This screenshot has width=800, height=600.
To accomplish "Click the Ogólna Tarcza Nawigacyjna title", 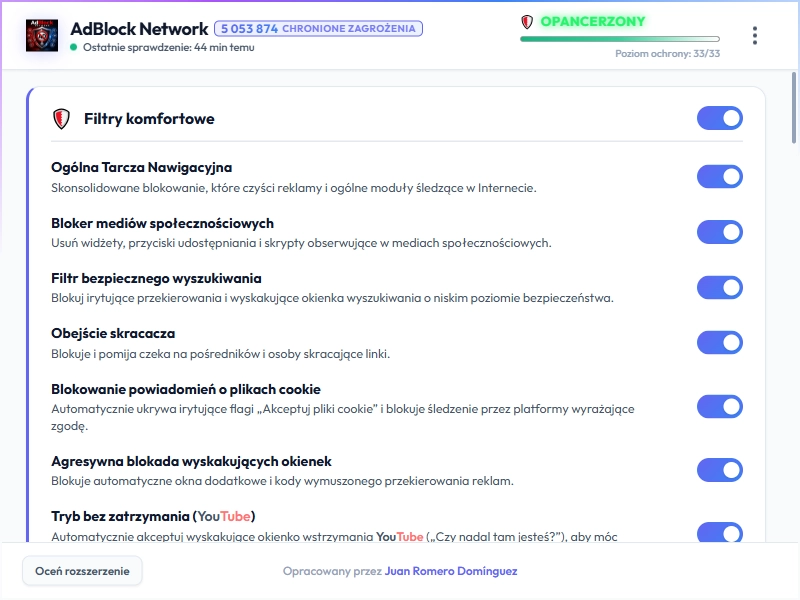I will [x=141, y=167].
